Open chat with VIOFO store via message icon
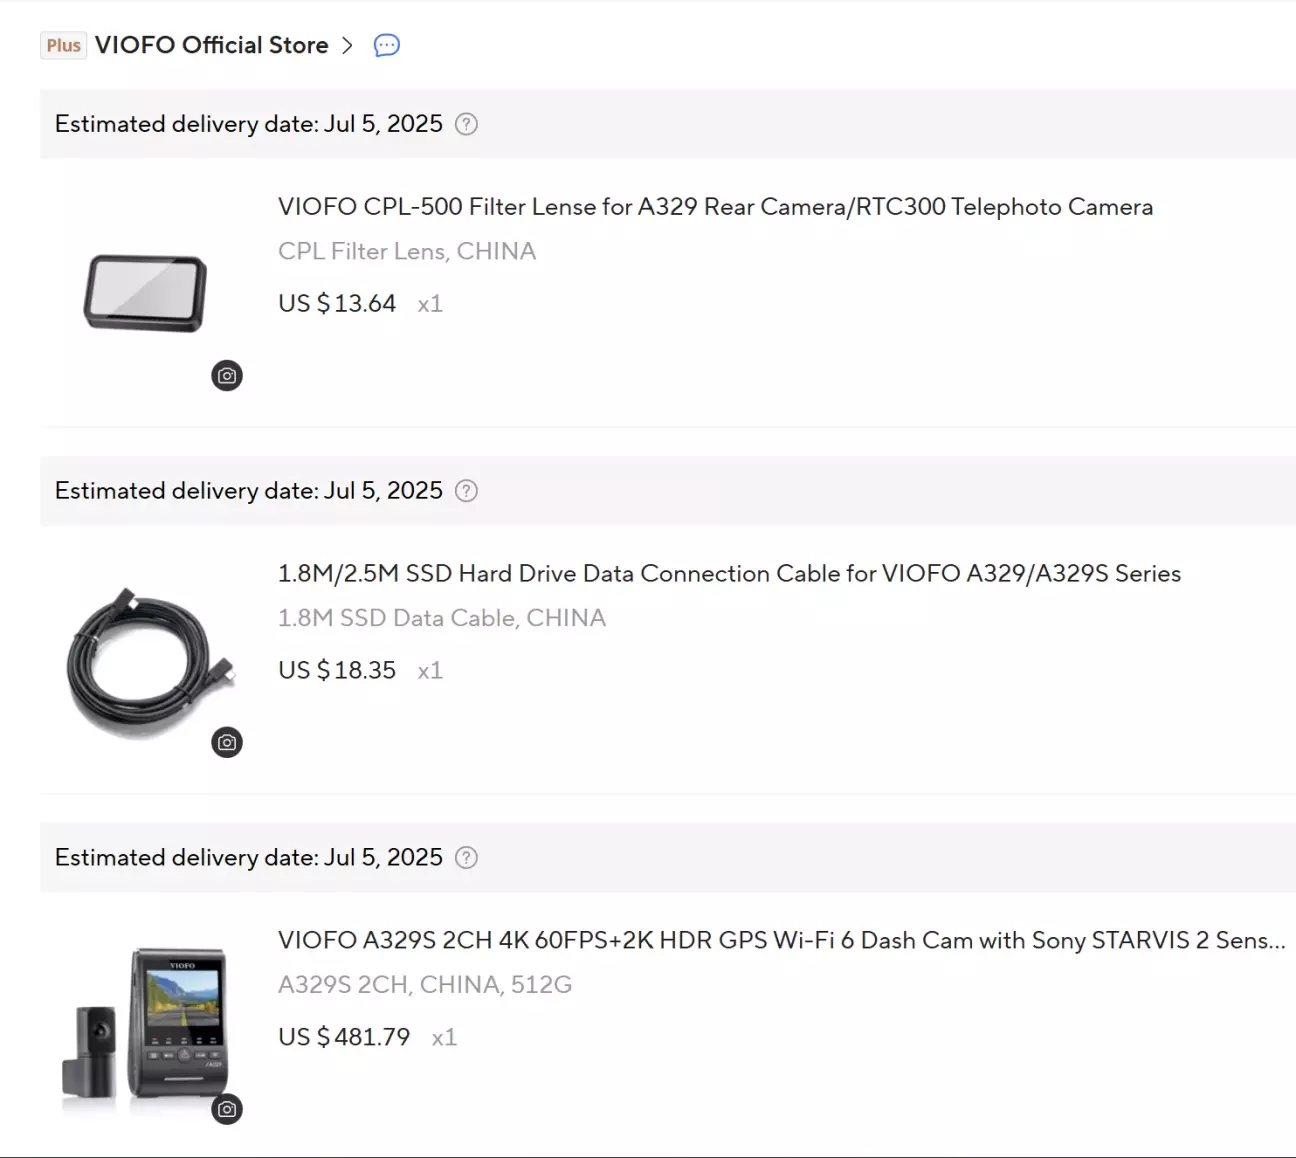This screenshot has height=1158, width=1296. coord(387,45)
